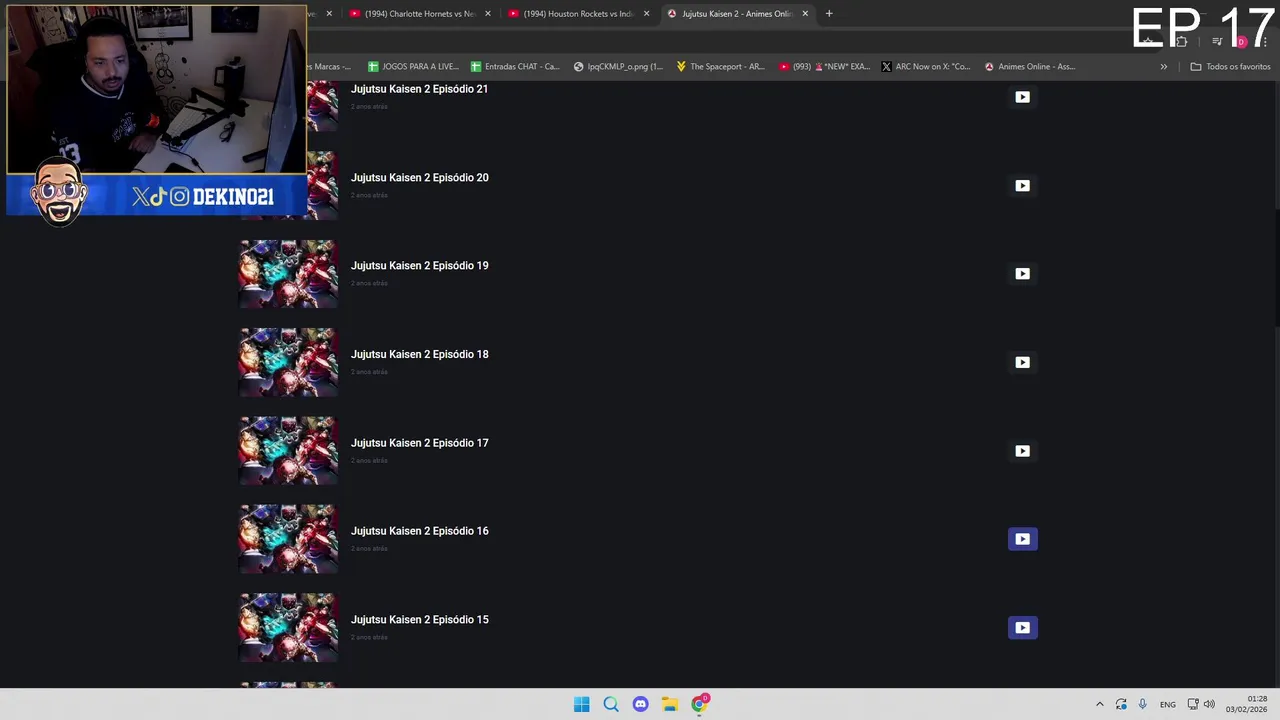Close the Jujutsu Kaisen 2 tab

[805, 14]
